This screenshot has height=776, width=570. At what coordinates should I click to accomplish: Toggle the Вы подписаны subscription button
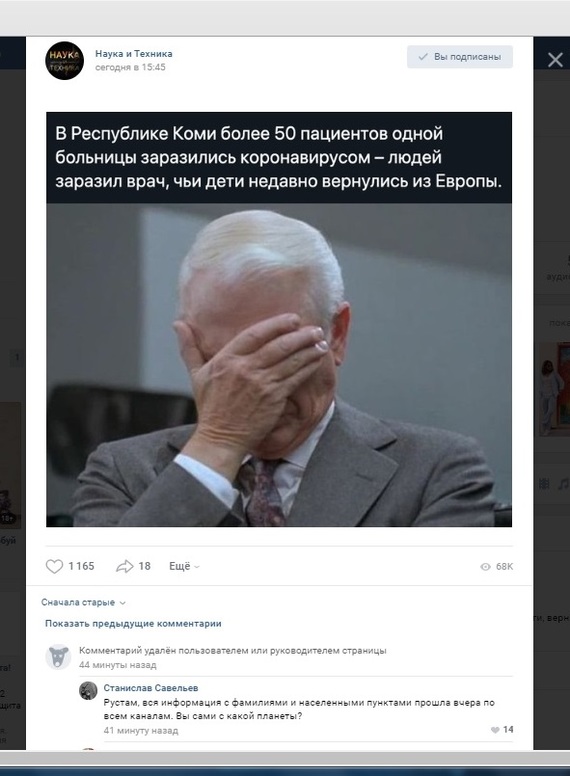tap(460, 57)
